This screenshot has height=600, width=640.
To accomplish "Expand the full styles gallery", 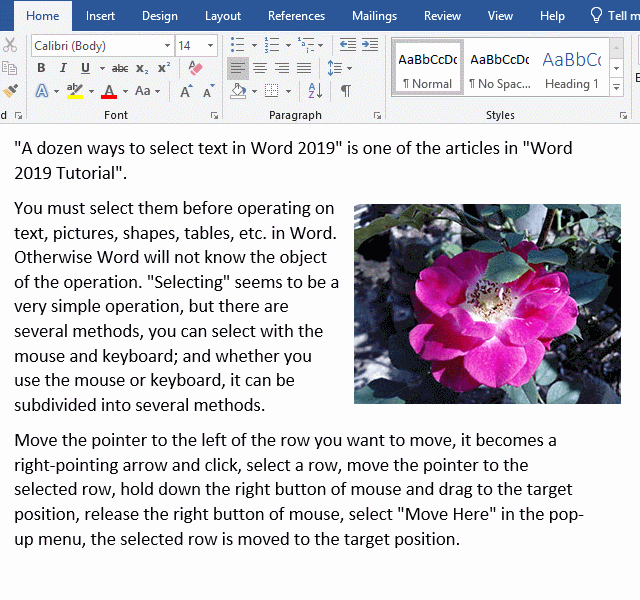I will coord(616,87).
